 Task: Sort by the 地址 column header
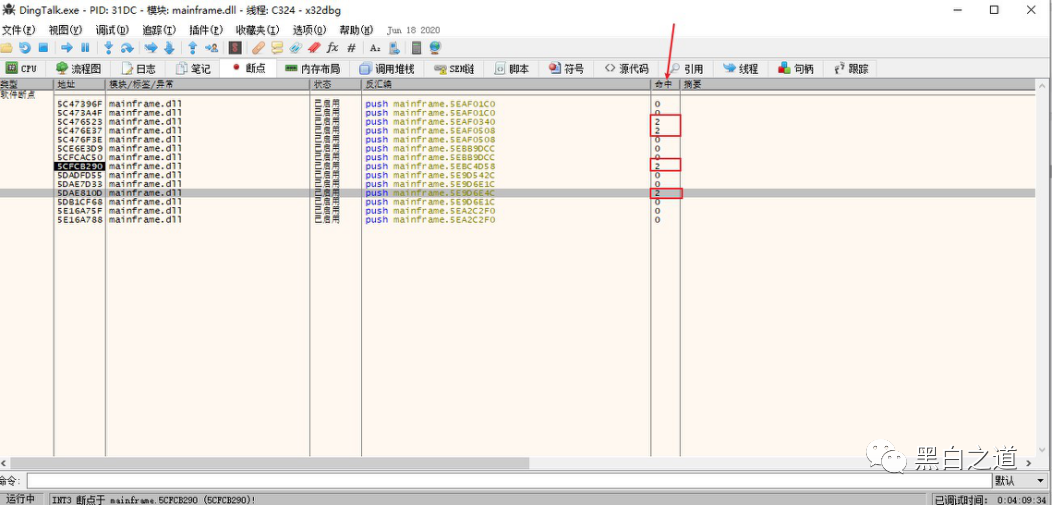80,84
